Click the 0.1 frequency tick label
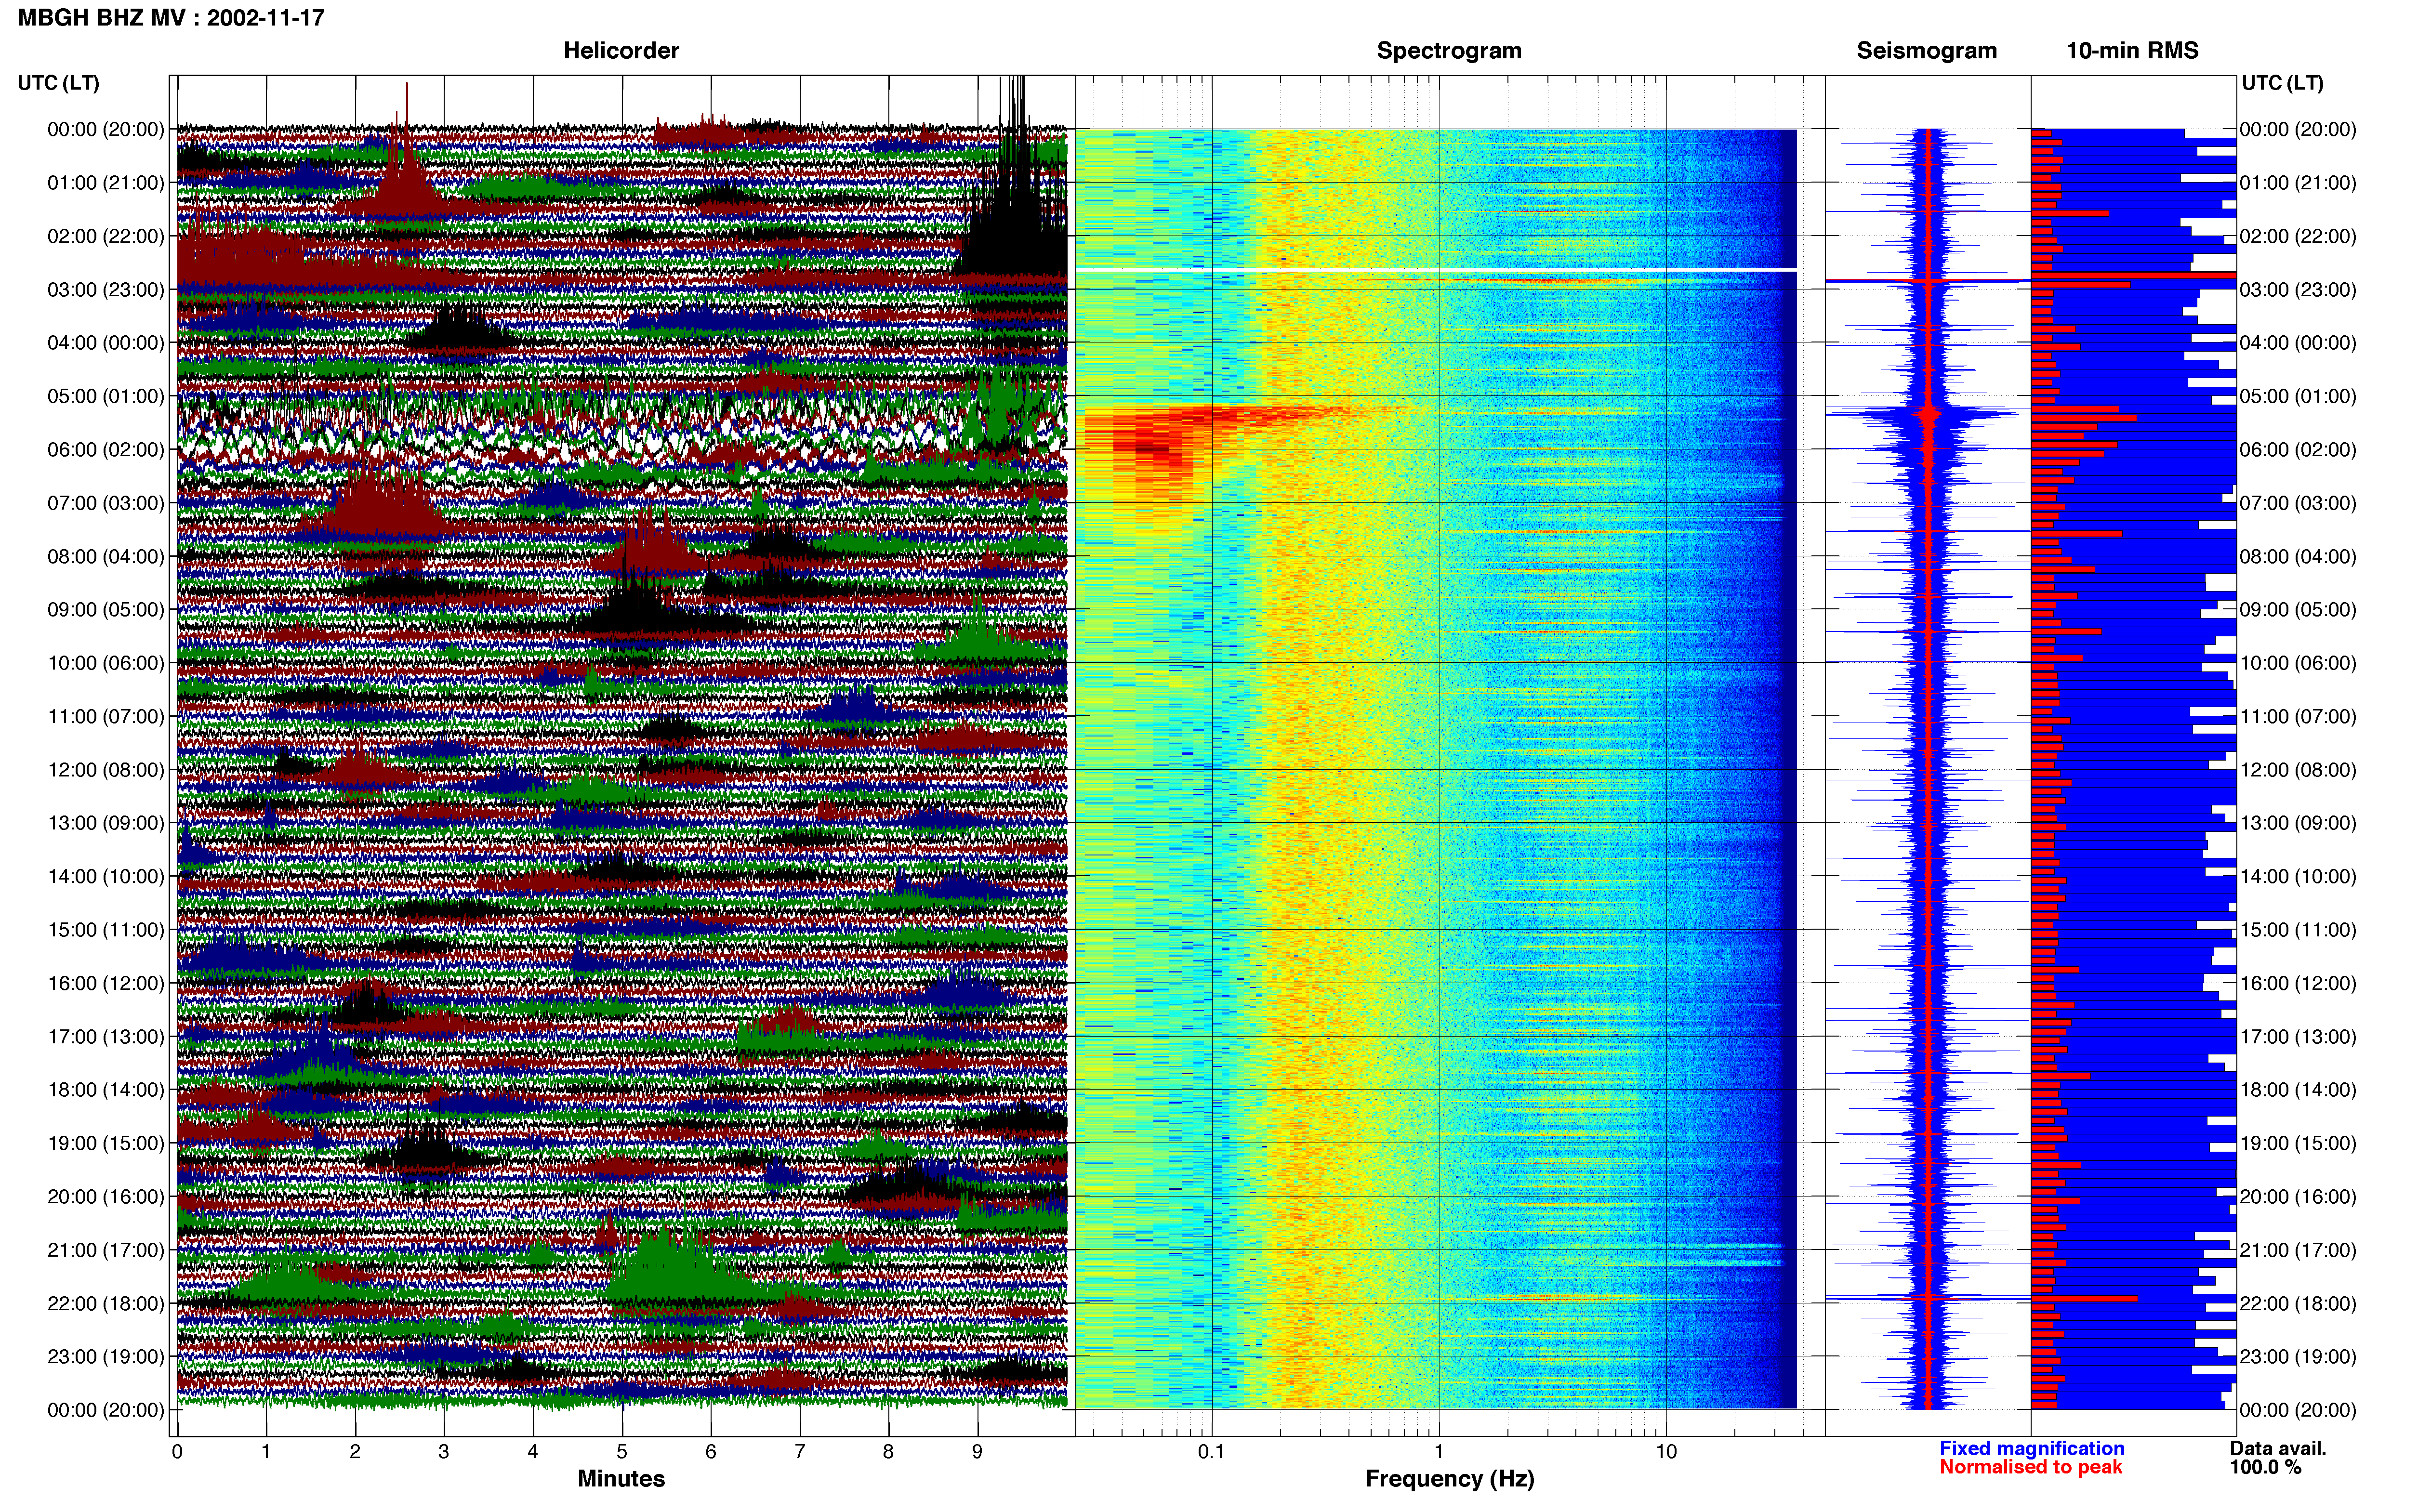2418x1512 pixels. click(1211, 1451)
